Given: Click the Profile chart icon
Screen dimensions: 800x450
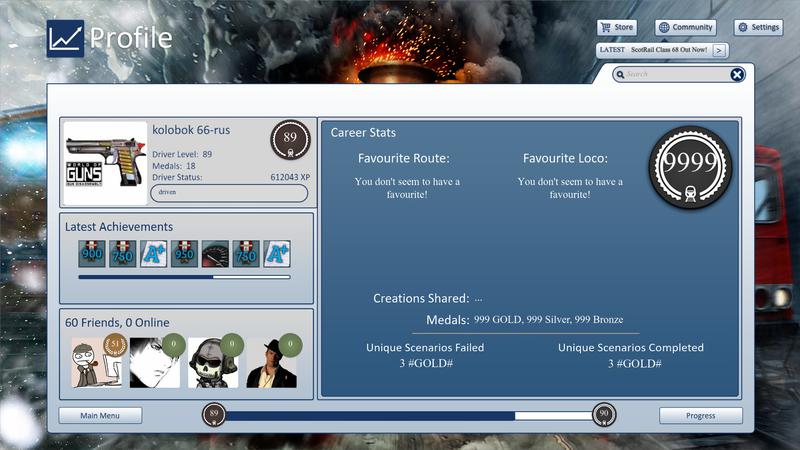Looking at the screenshot, I should click(65, 38).
